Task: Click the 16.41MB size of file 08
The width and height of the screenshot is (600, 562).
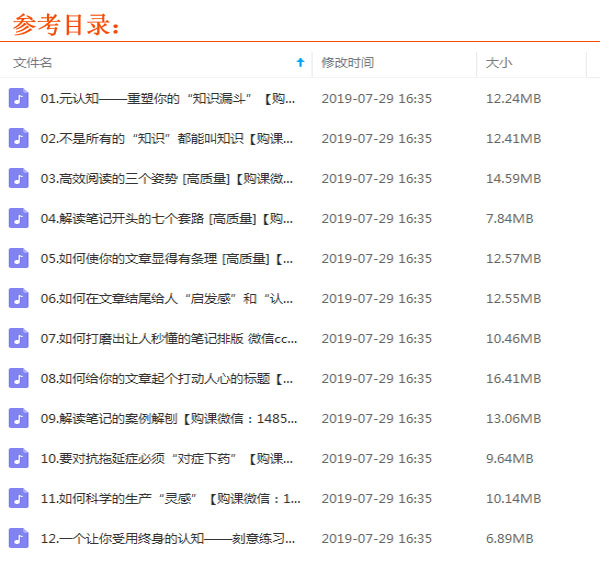Action: tap(513, 378)
